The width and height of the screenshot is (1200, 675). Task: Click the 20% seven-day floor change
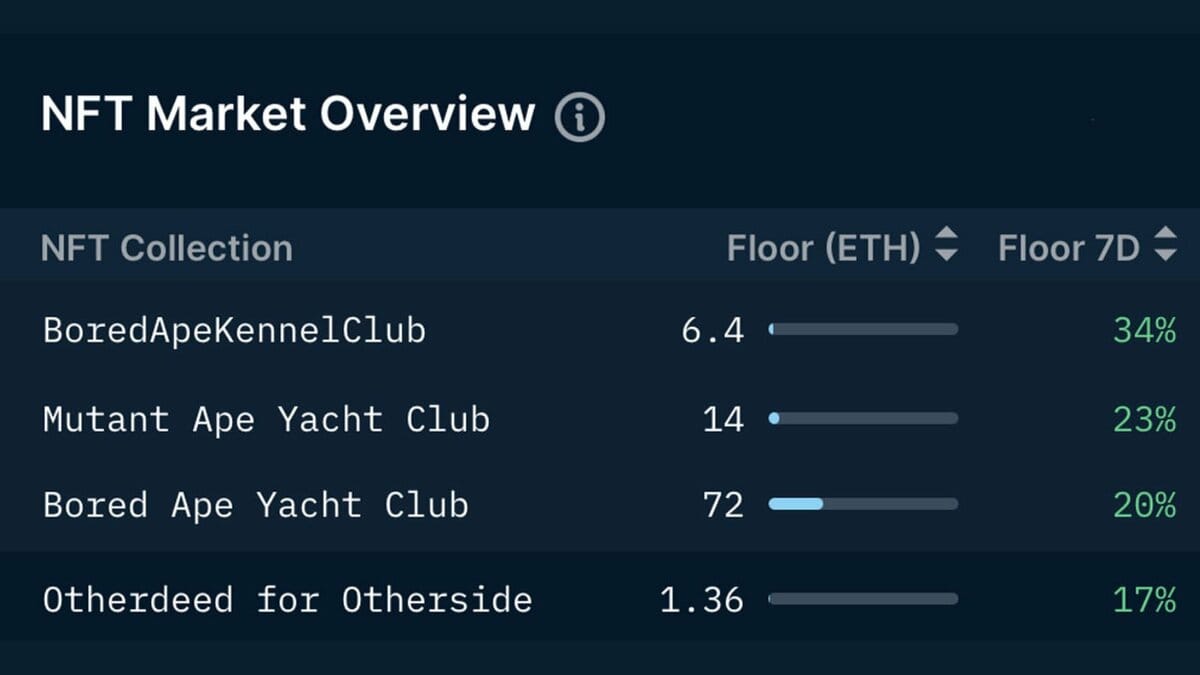(1144, 505)
